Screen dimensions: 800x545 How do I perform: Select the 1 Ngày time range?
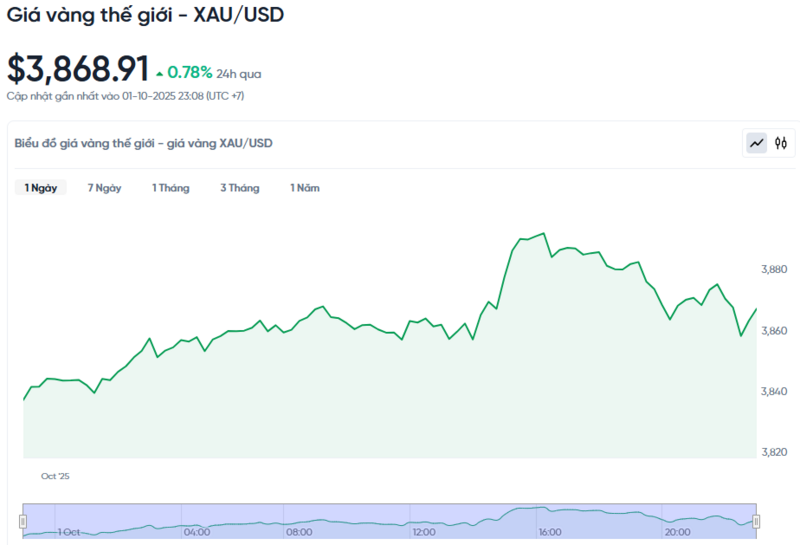(41, 188)
